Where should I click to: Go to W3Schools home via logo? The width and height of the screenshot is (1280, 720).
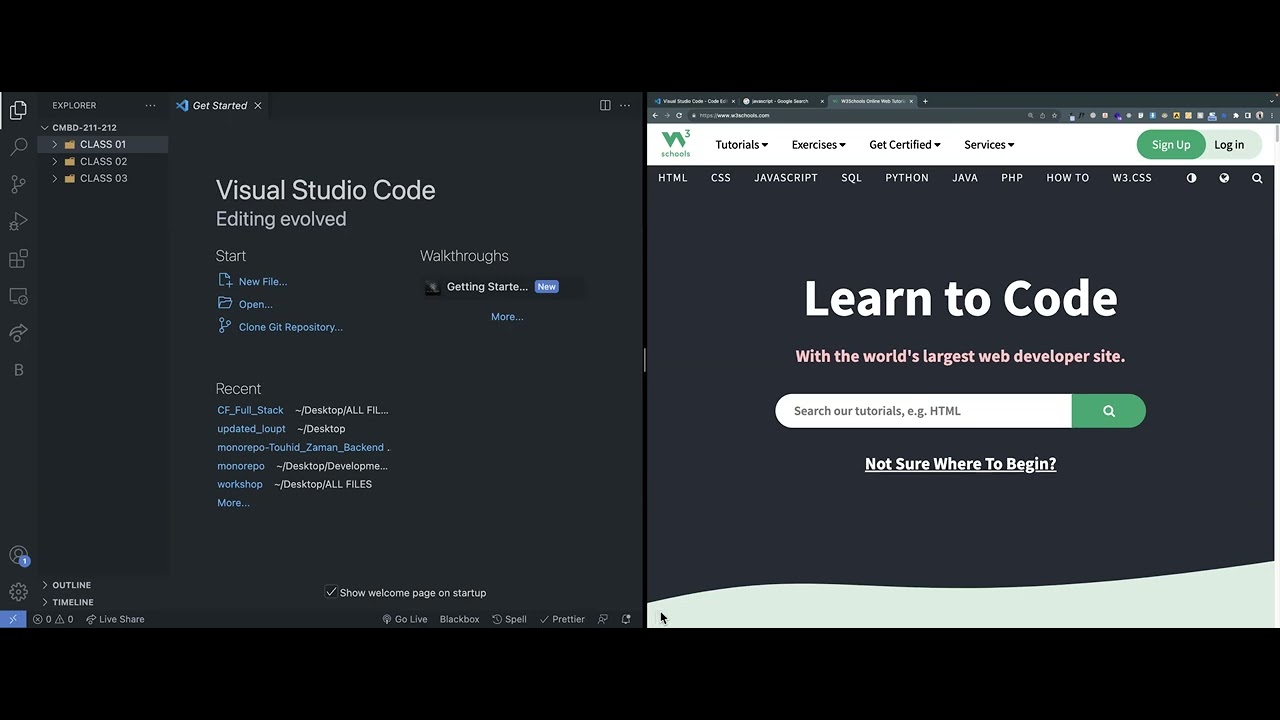coord(676,144)
